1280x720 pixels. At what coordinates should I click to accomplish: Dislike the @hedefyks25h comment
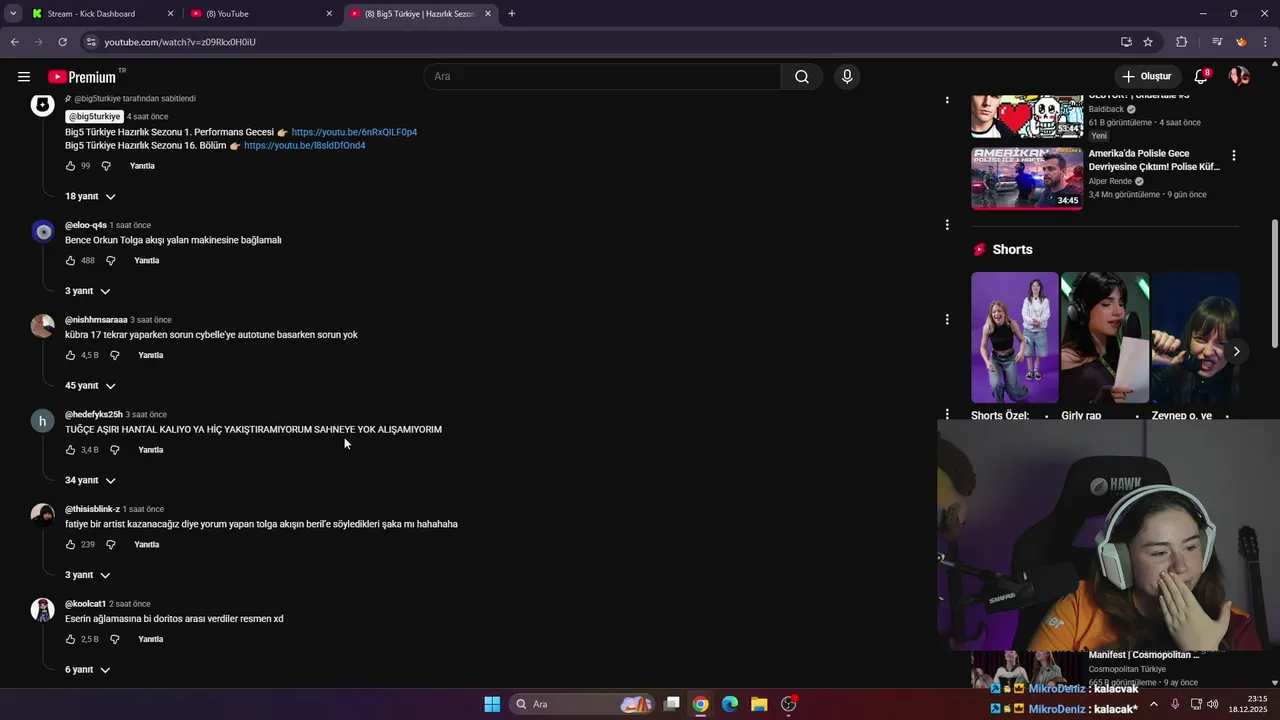[x=114, y=450]
